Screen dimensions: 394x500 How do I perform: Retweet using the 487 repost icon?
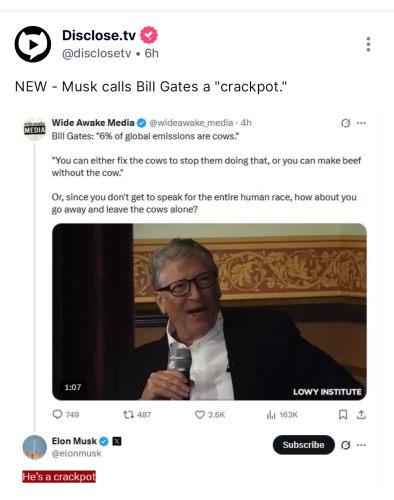128,415
